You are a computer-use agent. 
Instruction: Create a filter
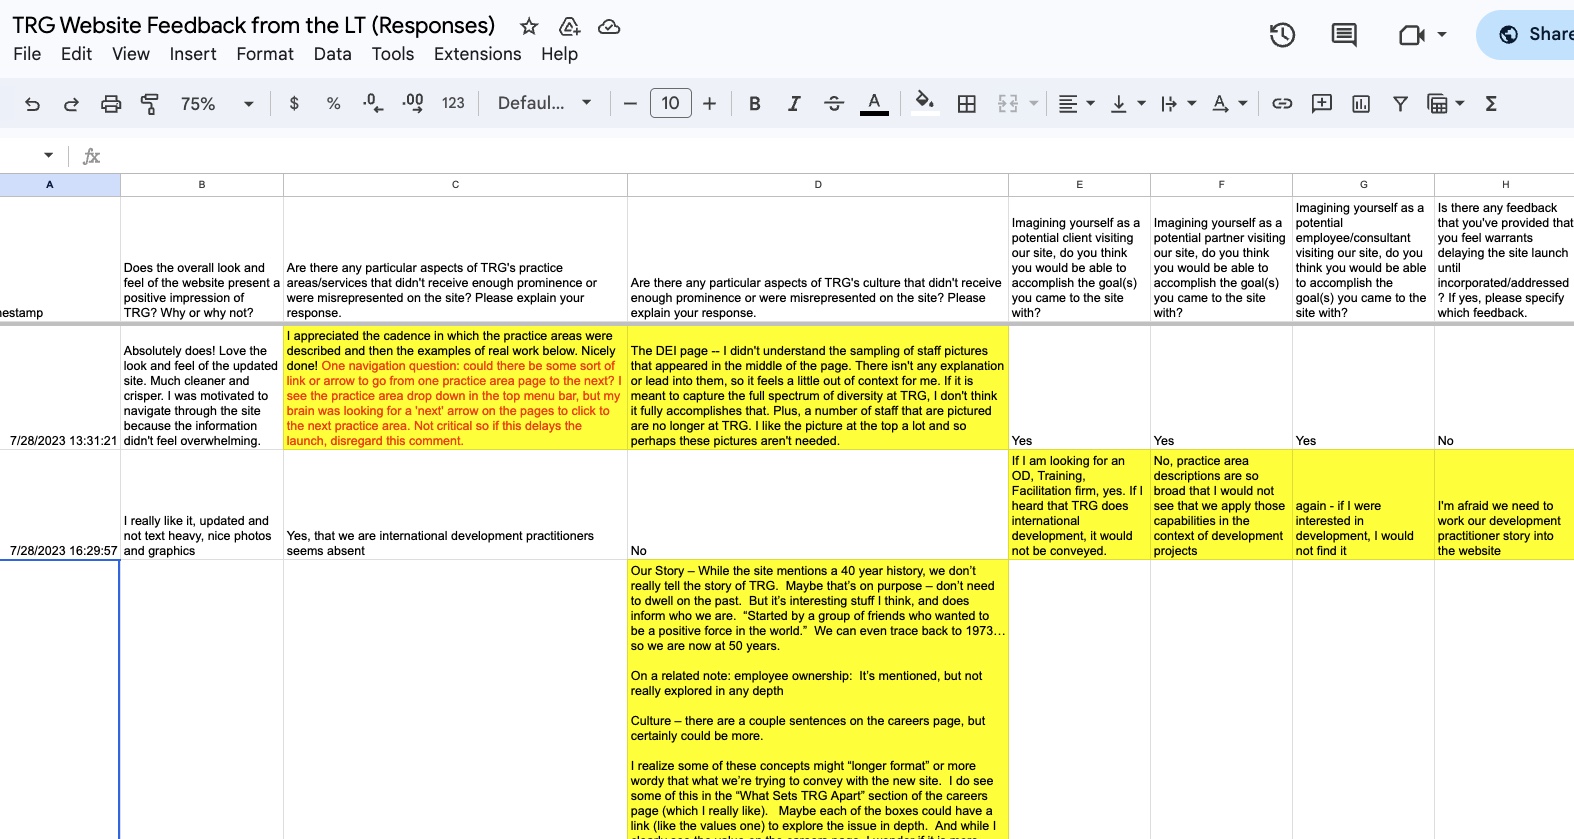click(1400, 103)
